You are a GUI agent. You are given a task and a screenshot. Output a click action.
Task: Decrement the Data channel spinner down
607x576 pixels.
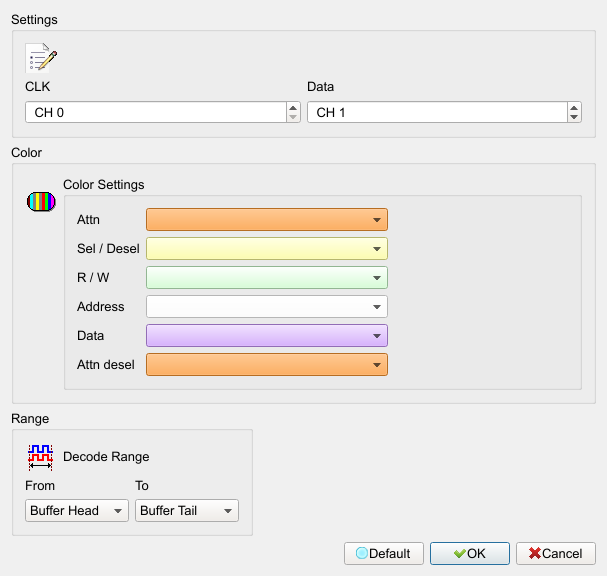coord(574,117)
